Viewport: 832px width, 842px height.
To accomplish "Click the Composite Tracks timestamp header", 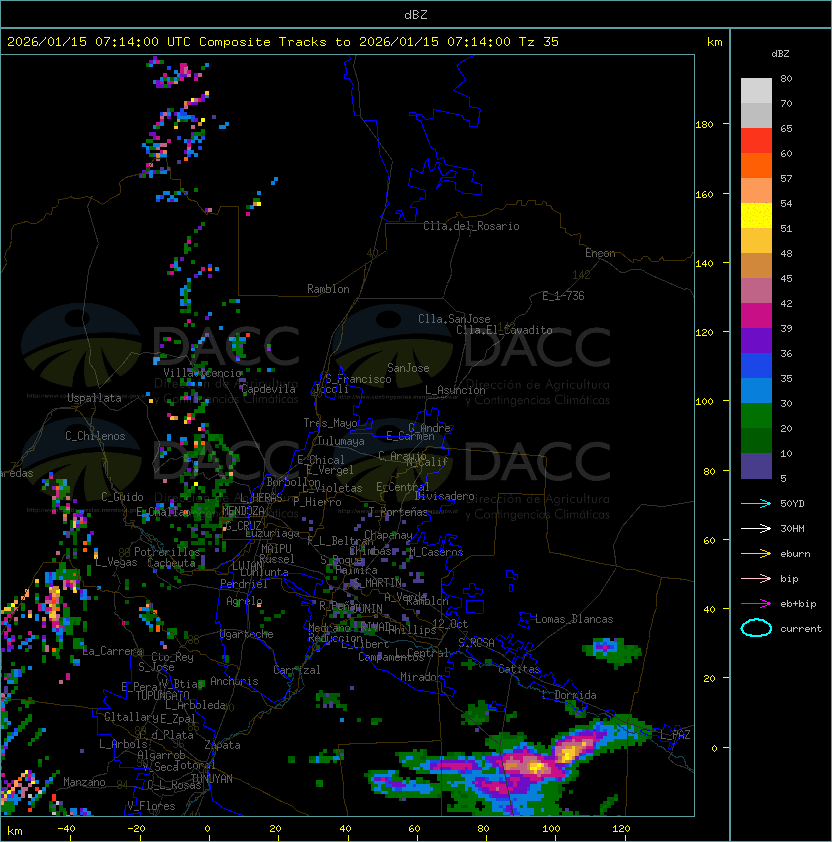I will (283, 42).
